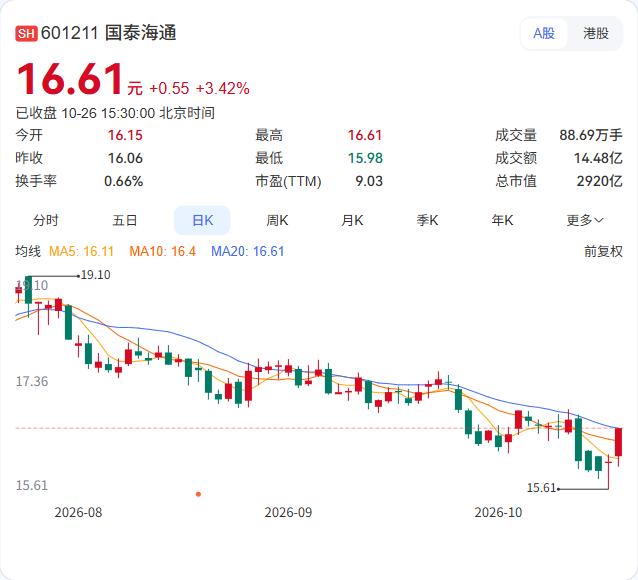Image resolution: width=638 pixels, height=580 pixels.
Task: Click the large 16.61 current price
Action: [70, 79]
